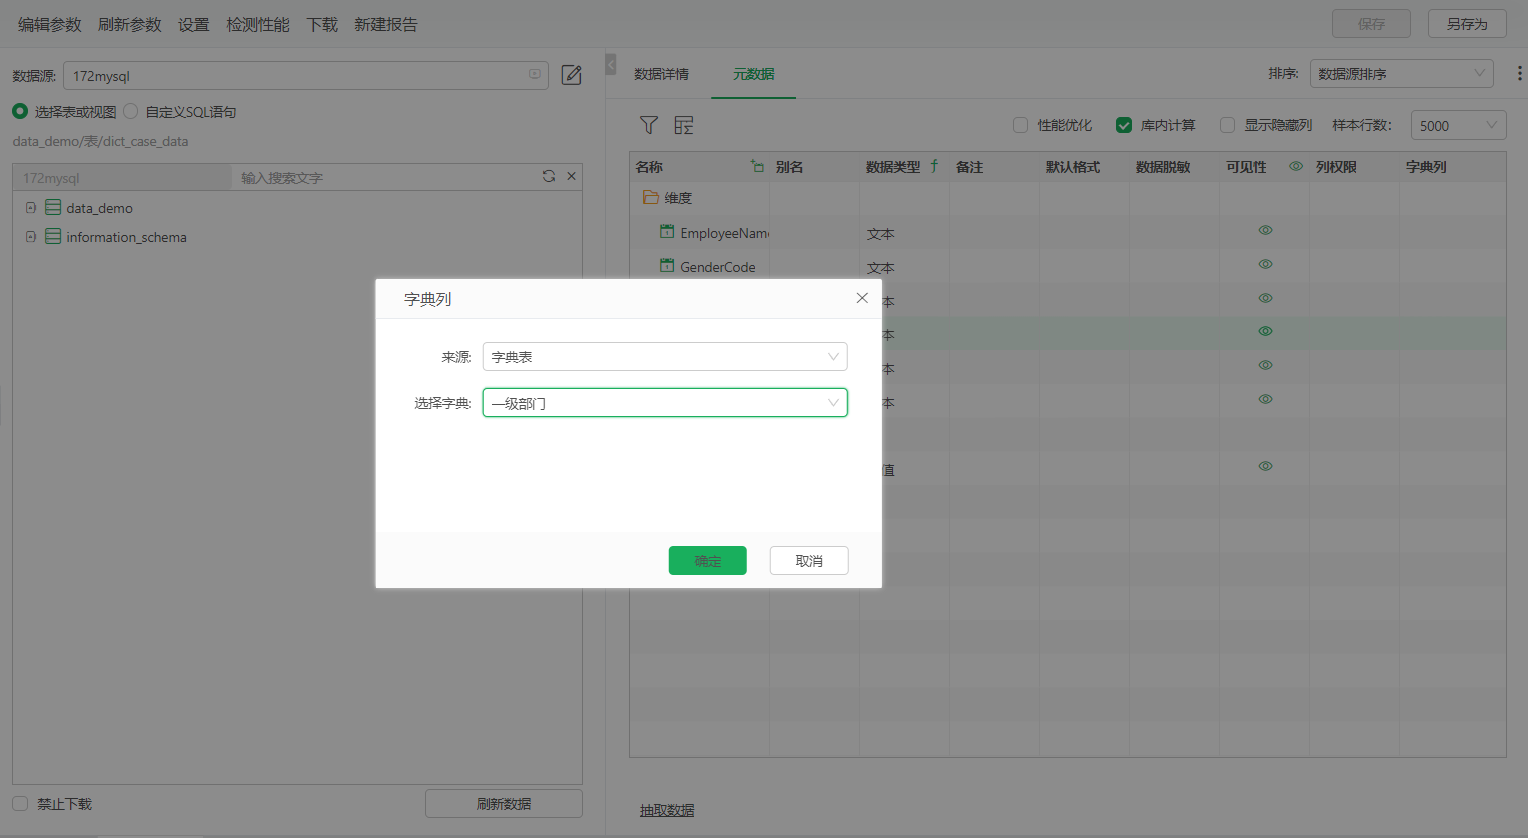Toggle visibility eye for EmployeeName row
Screen dimensions: 1528x838
click(x=1265, y=230)
